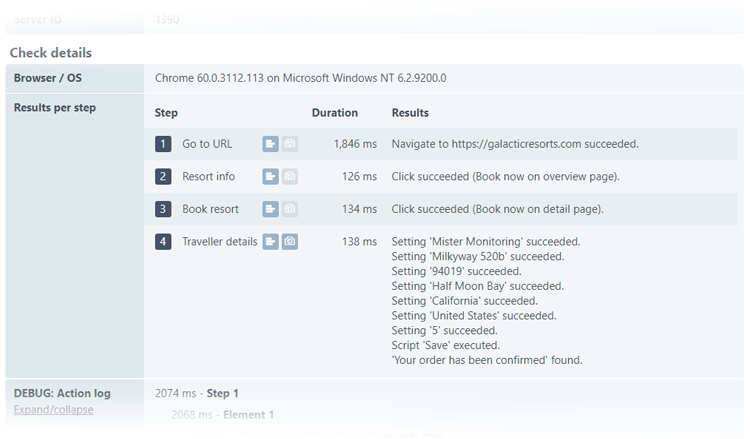Screen dimensions: 750x439
Task: Click "Script 'Save' executed" line
Action: click(446, 345)
